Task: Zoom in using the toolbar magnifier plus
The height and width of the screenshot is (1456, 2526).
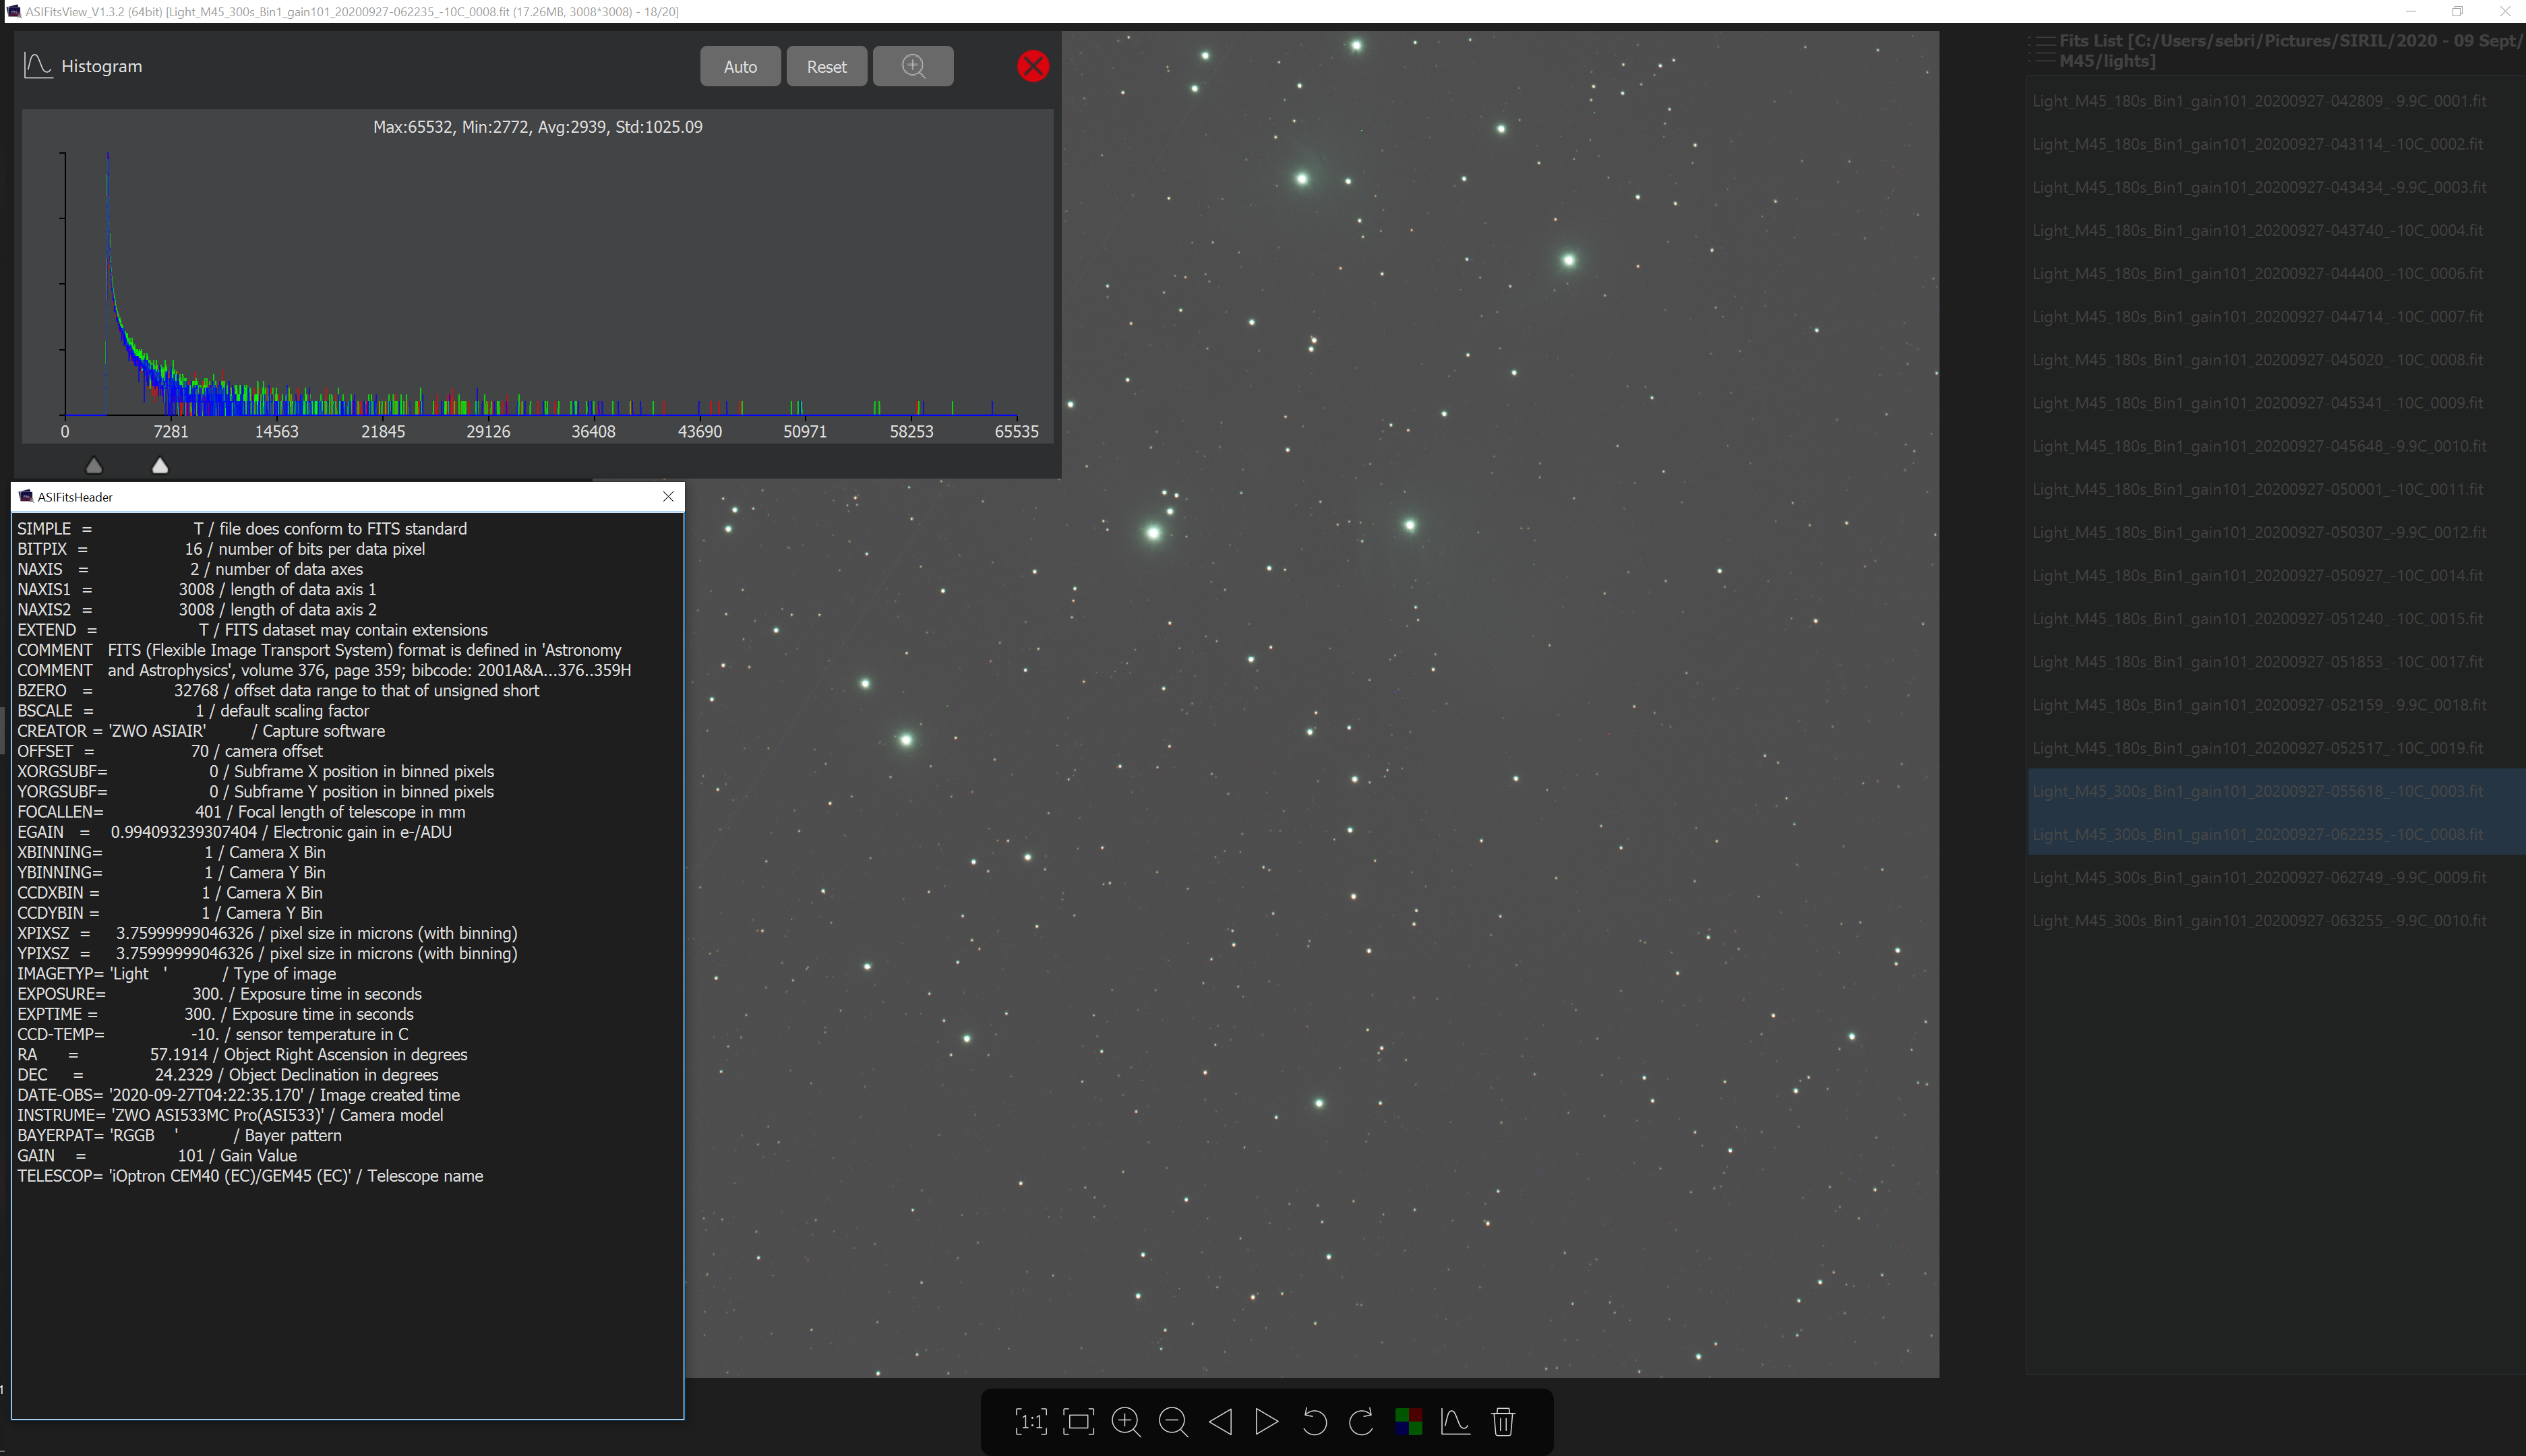Action: (1126, 1421)
